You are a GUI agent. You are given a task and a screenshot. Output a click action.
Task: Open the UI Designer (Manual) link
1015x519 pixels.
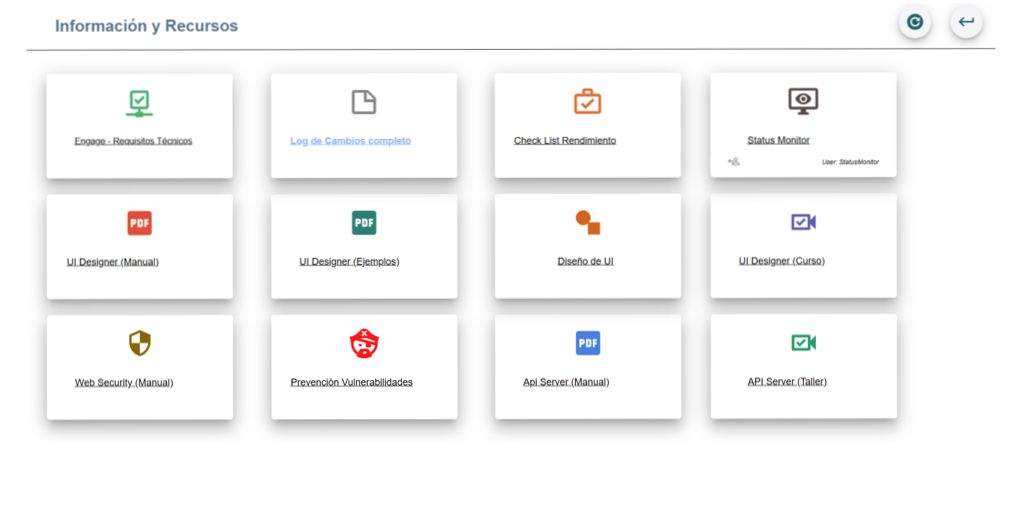tap(113, 262)
